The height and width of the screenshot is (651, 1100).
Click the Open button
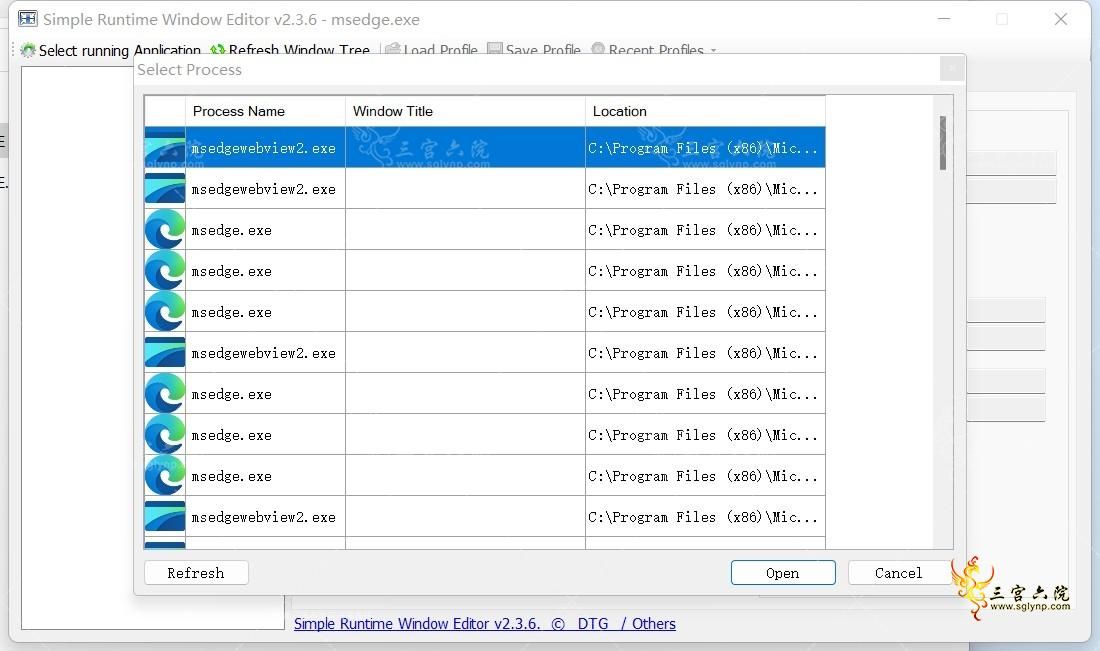[783, 572]
